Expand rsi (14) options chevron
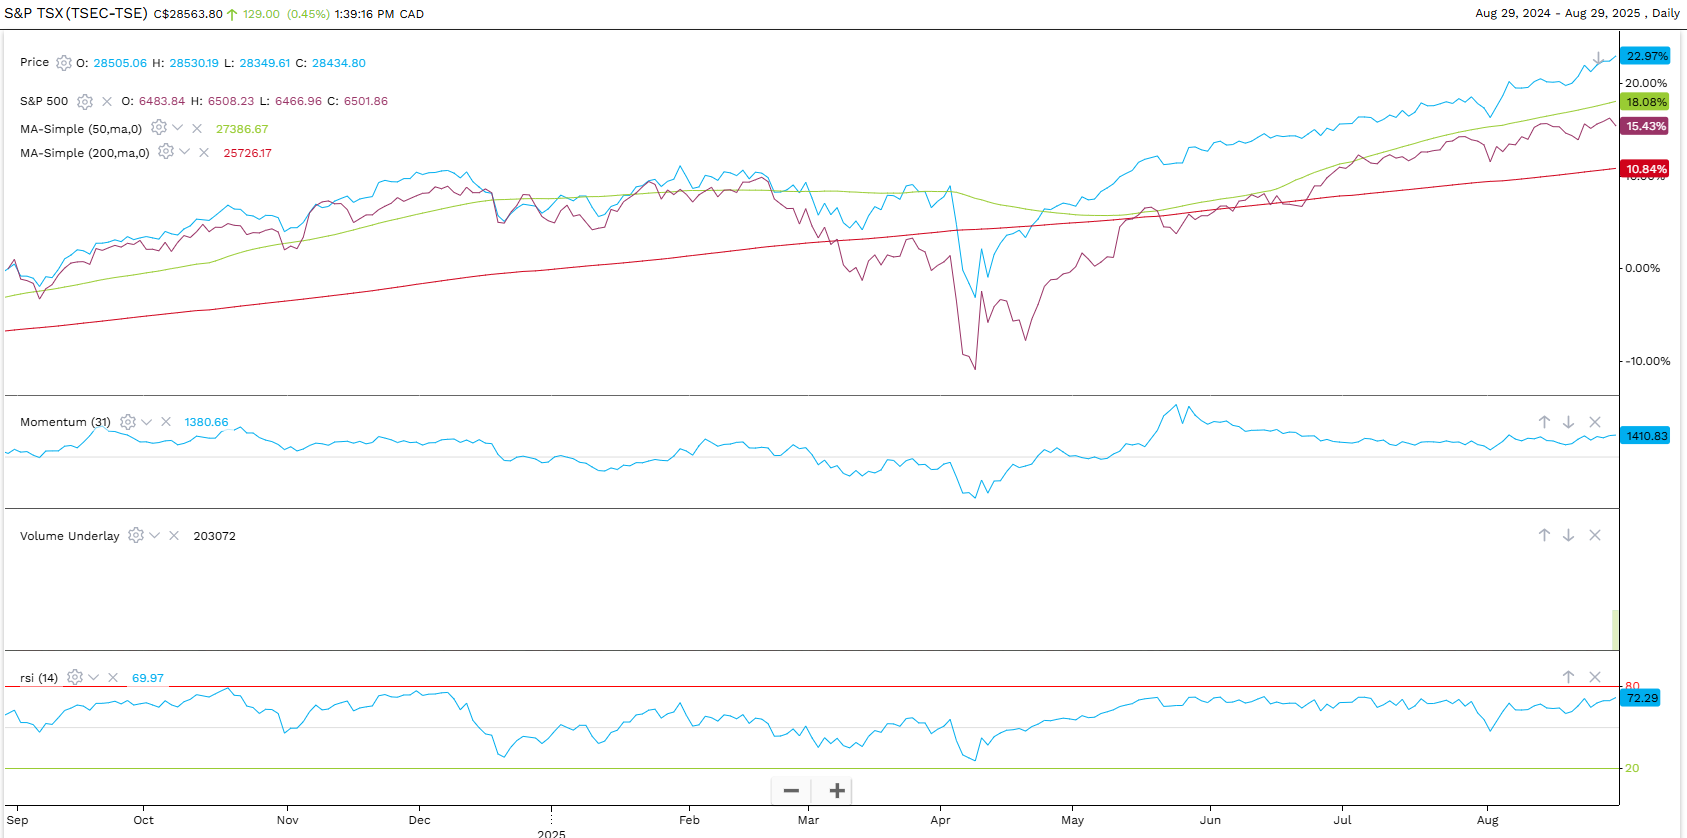Image resolution: width=1687 pixels, height=838 pixels. (94, 677)
